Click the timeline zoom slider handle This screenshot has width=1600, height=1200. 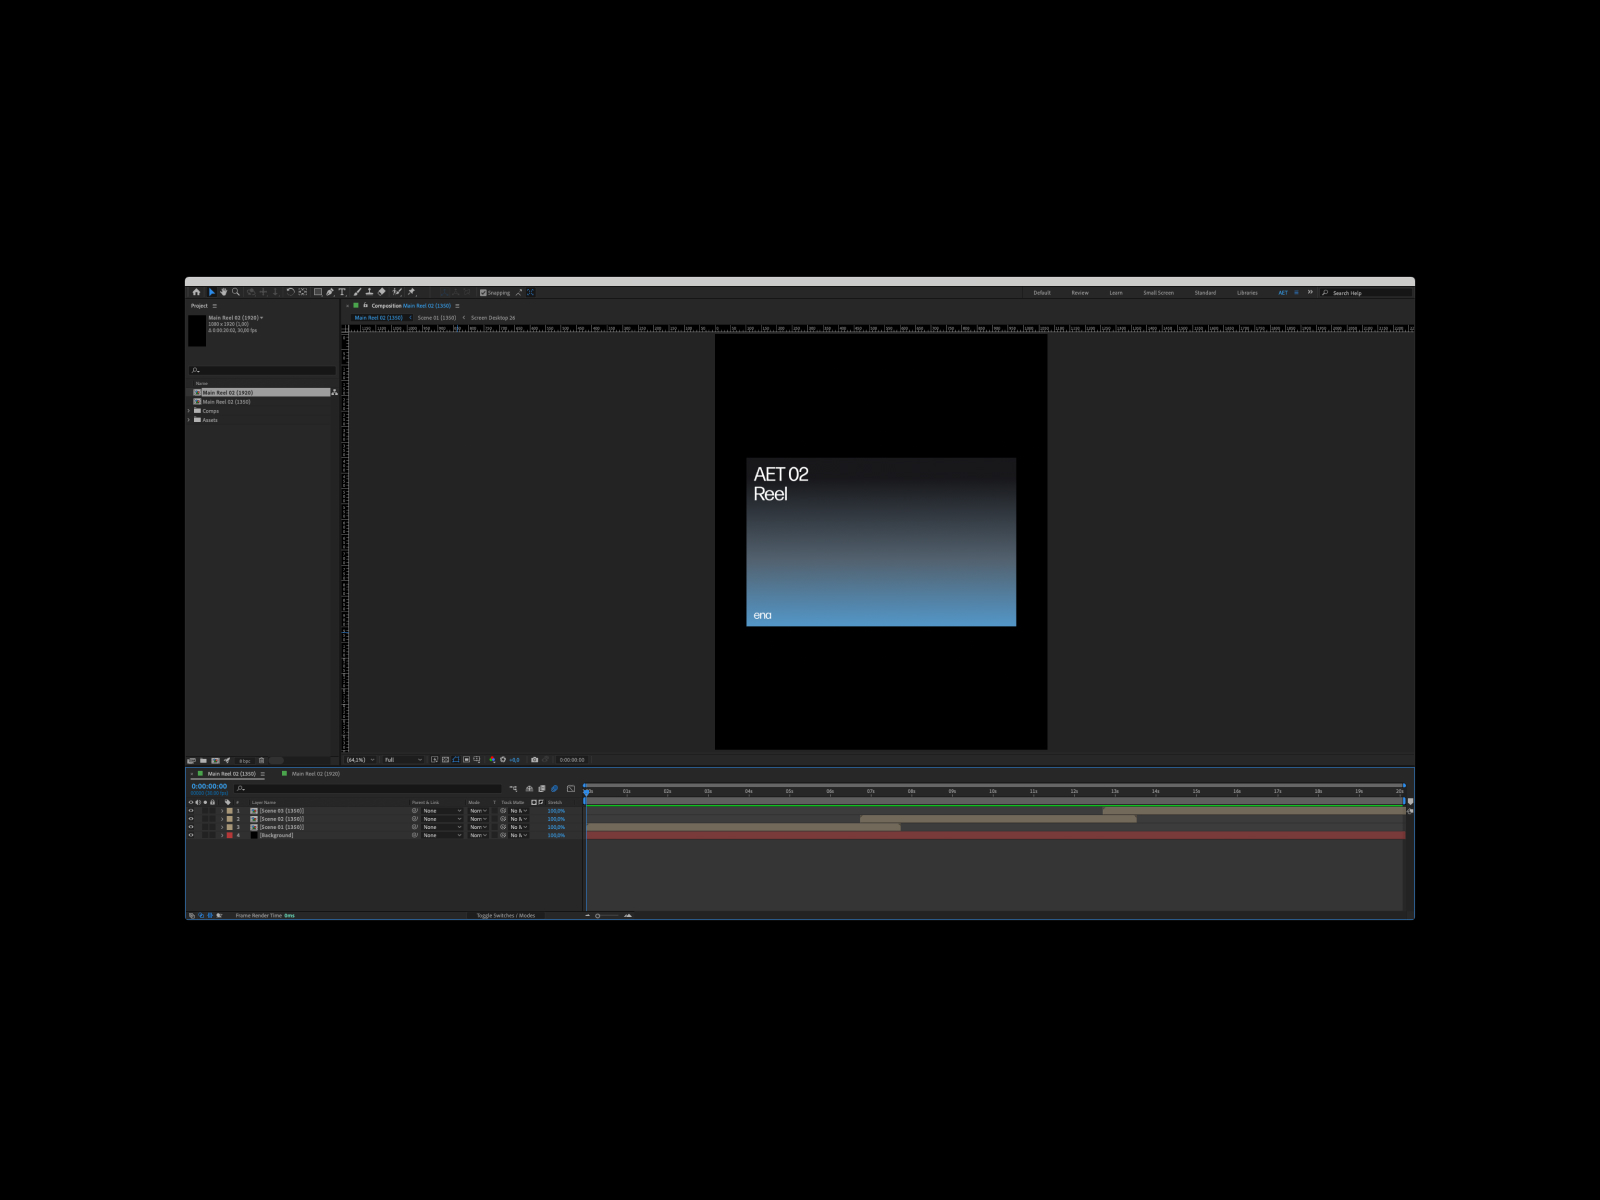598,915
